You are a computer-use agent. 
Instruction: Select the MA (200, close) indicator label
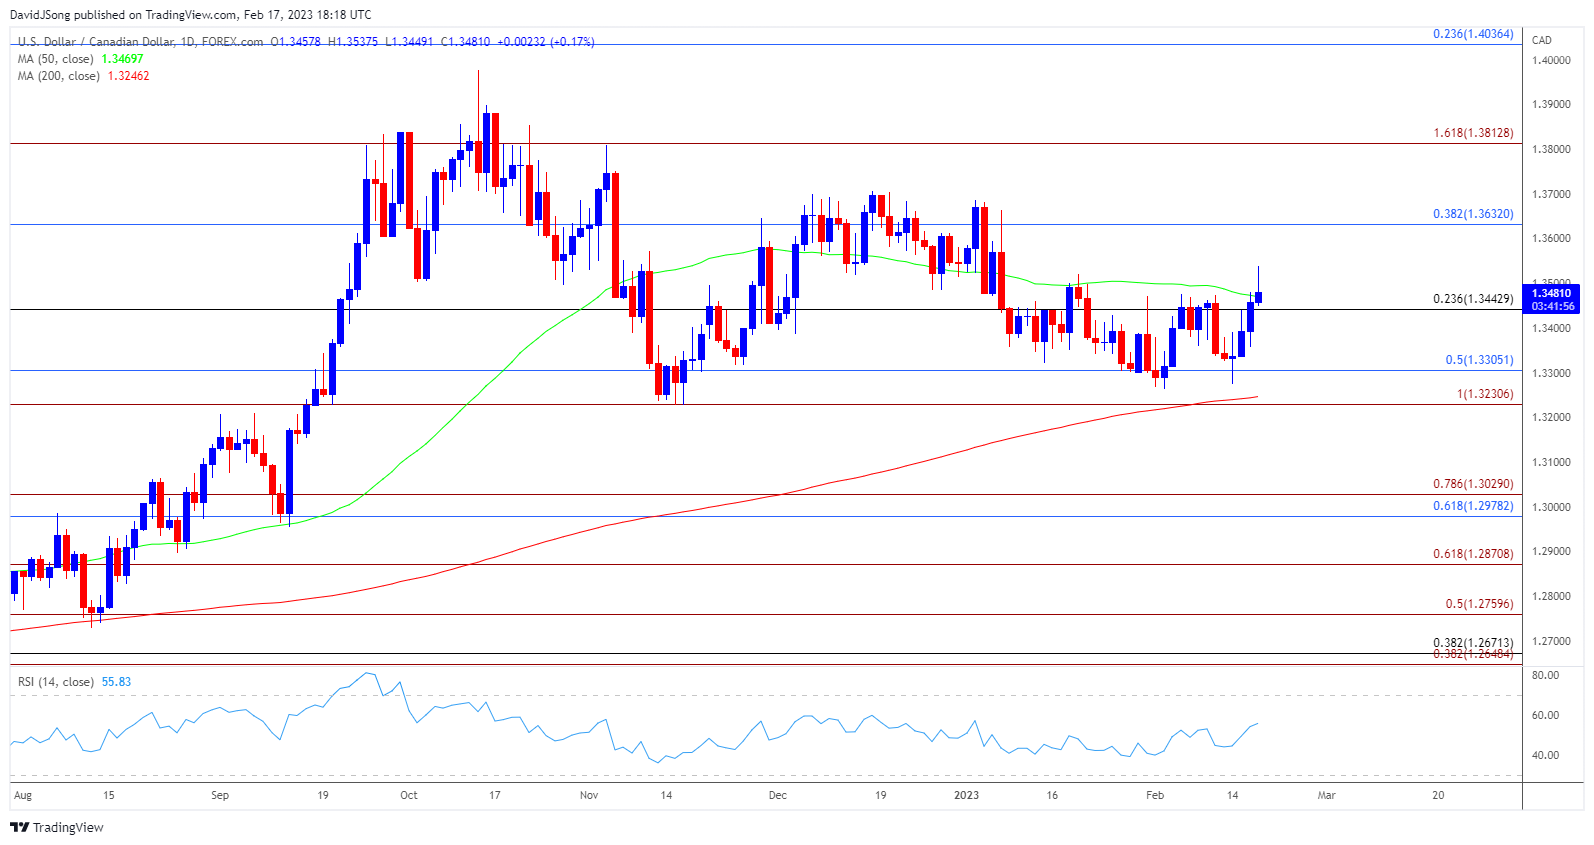pyautogui.click(x=59, y=76)
